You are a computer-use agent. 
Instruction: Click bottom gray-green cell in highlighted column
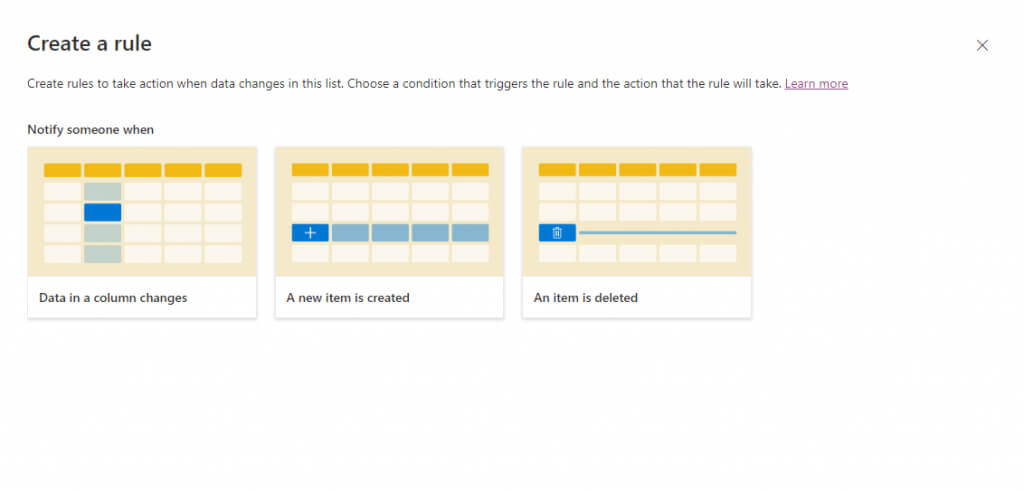point(103,254)
